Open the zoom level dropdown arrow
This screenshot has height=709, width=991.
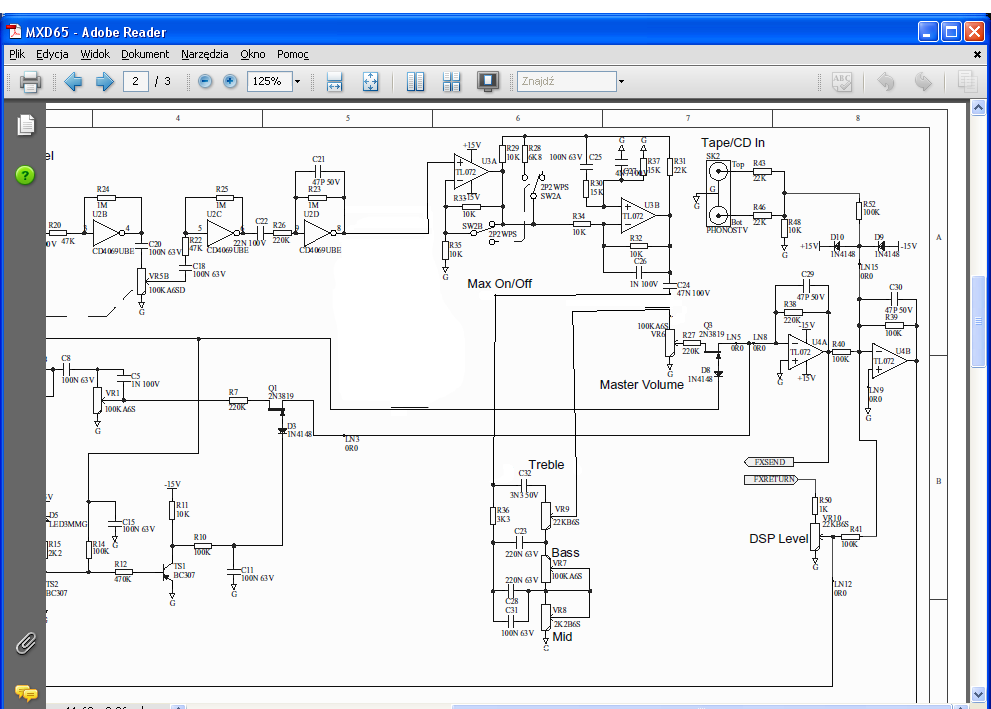(297, 82)
